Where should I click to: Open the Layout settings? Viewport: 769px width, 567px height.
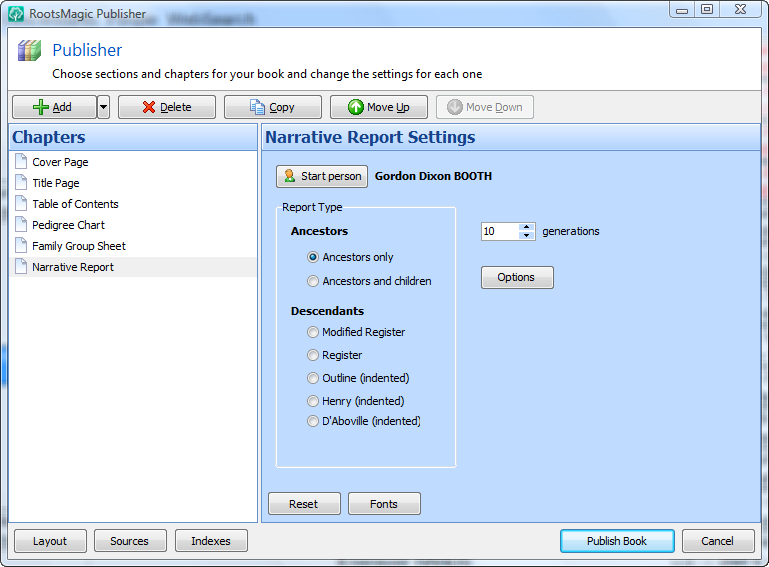[51, 541]
